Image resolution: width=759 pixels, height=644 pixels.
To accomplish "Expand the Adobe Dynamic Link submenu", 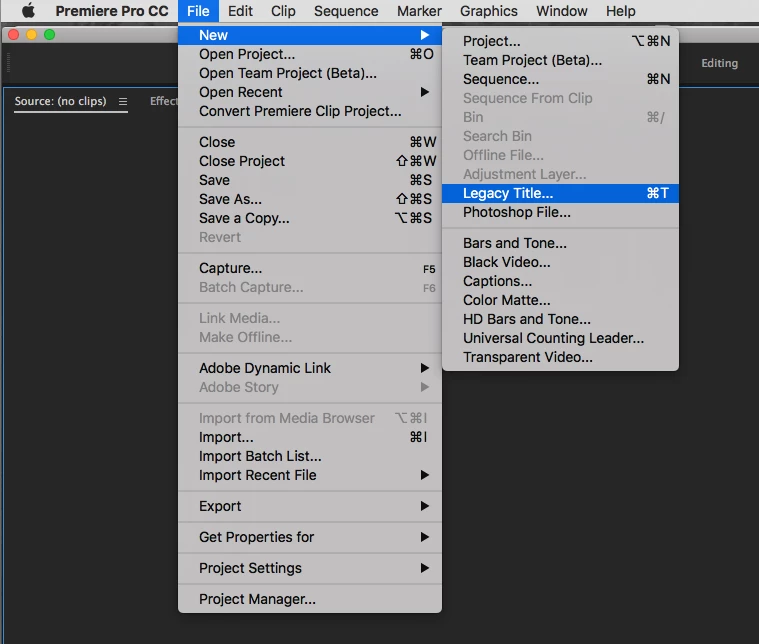I will click(x=310, y=368).
